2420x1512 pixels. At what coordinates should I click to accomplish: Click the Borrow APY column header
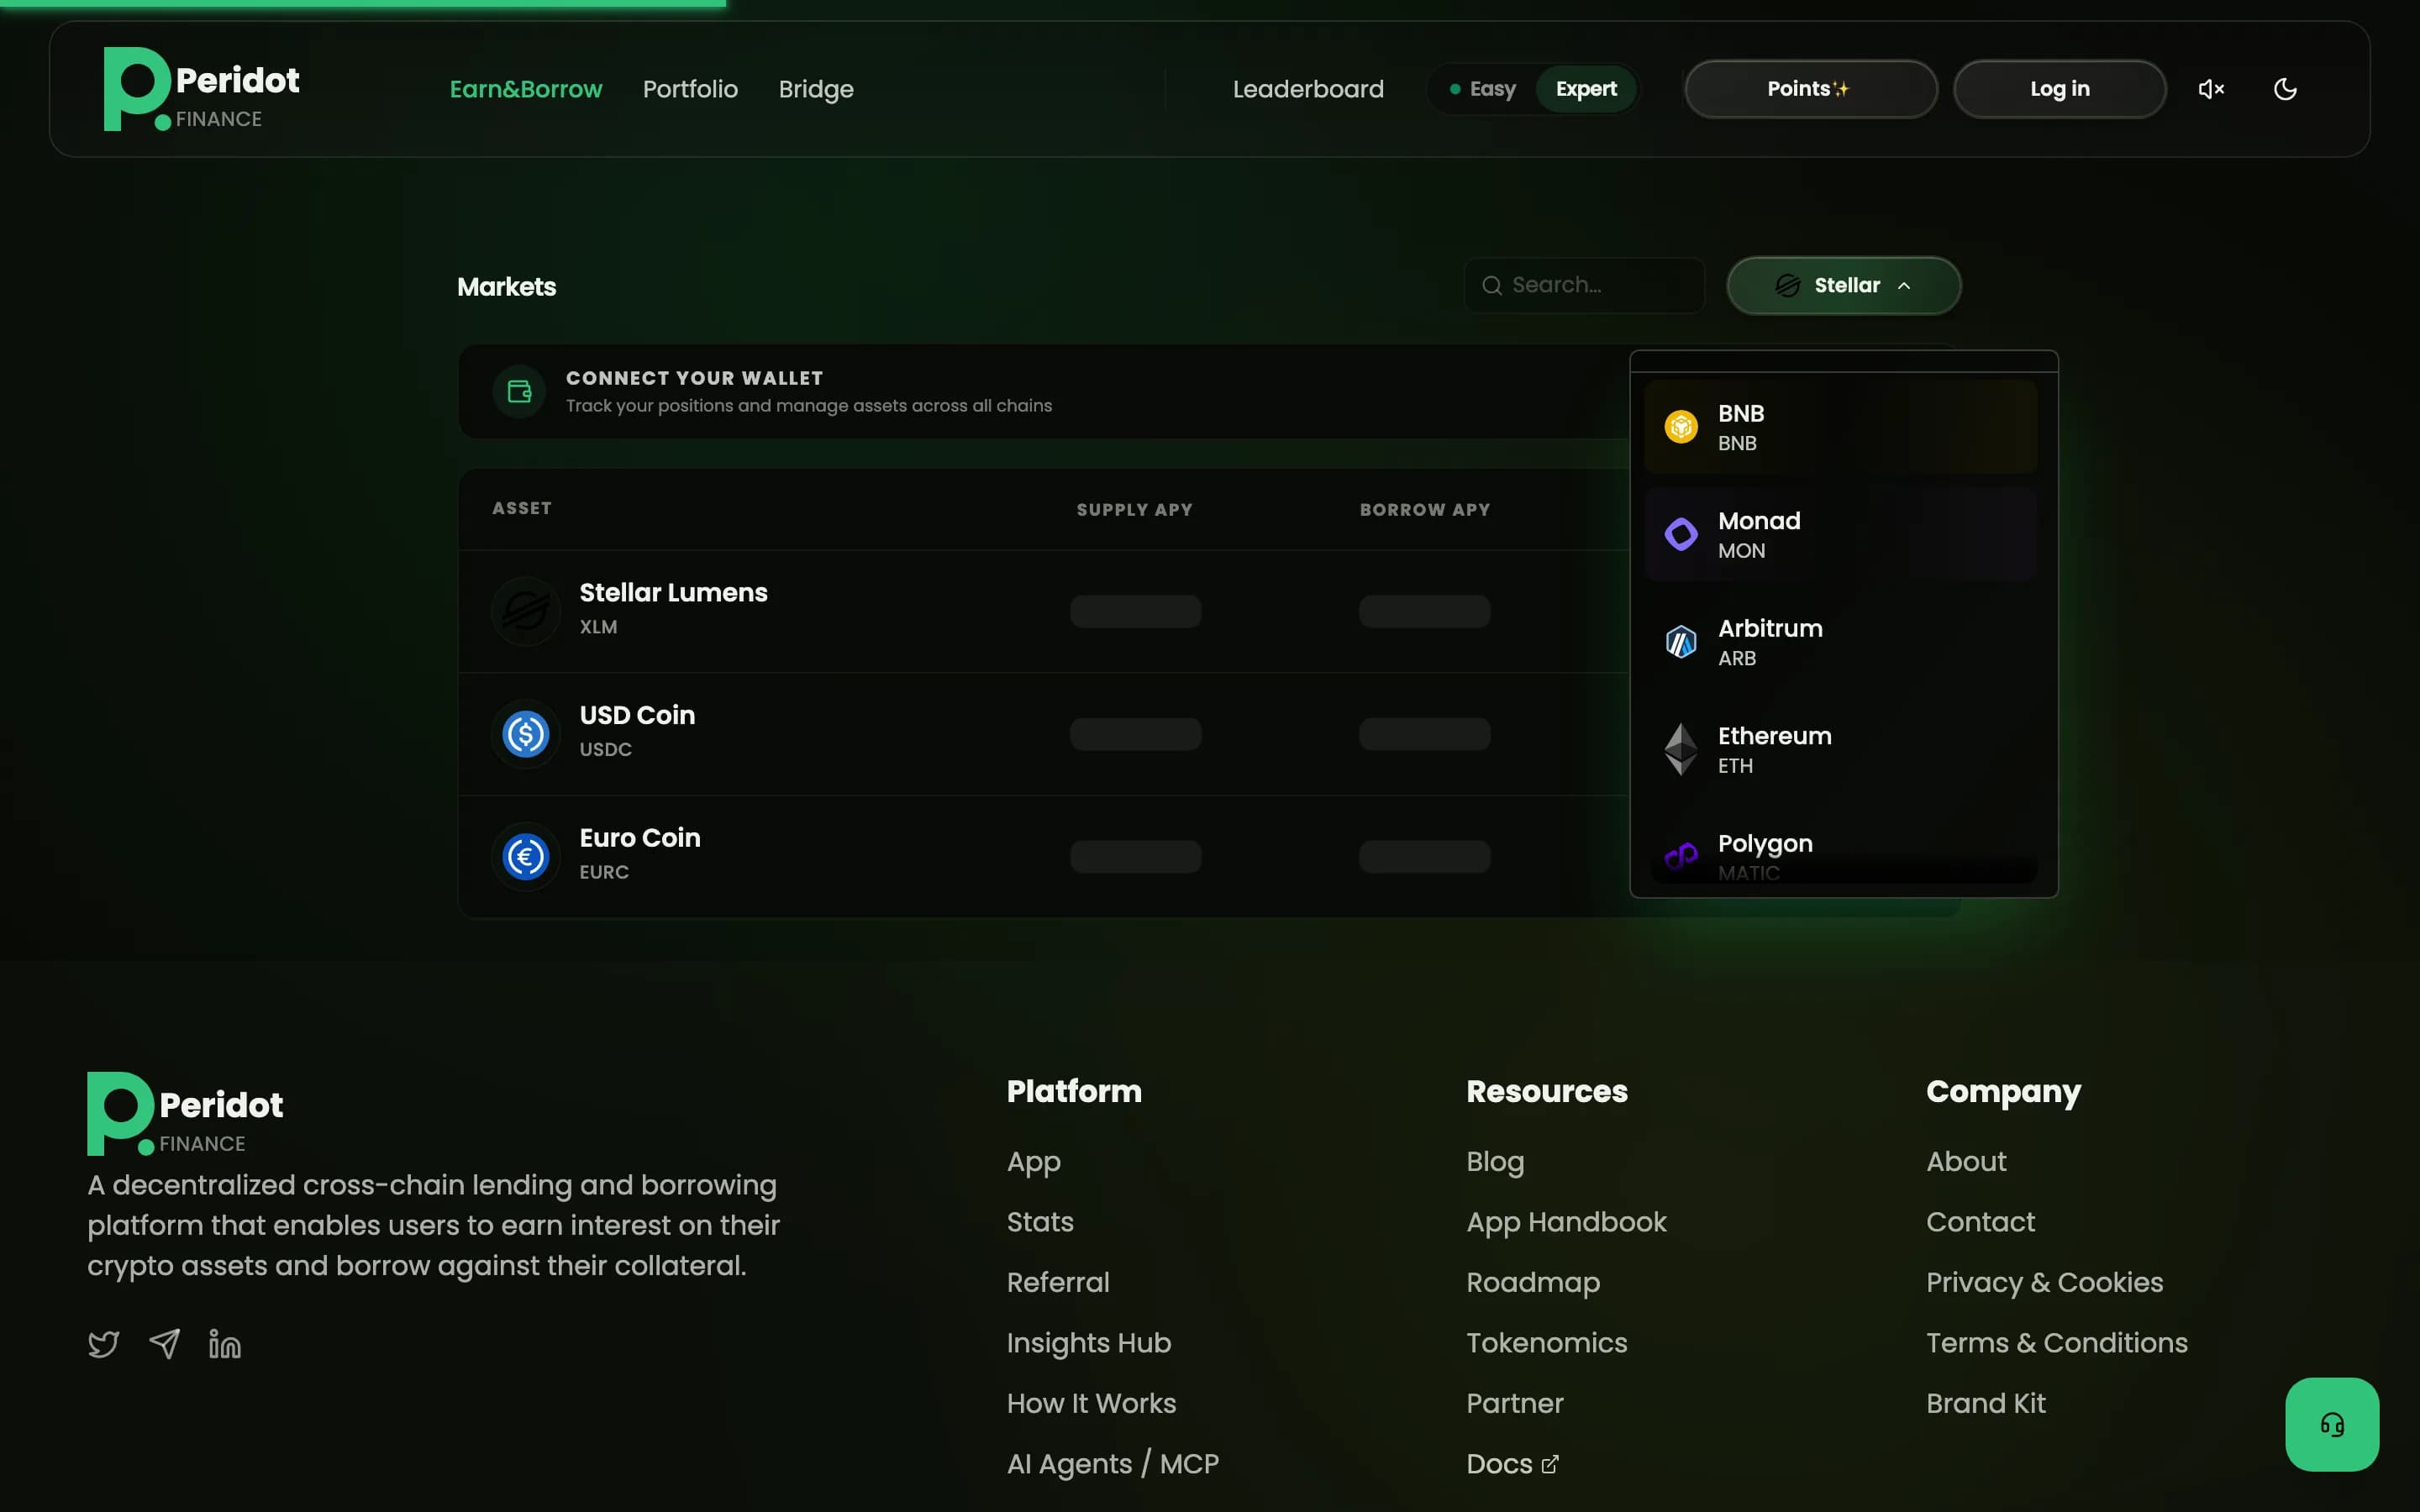[x=1424, y=510]
